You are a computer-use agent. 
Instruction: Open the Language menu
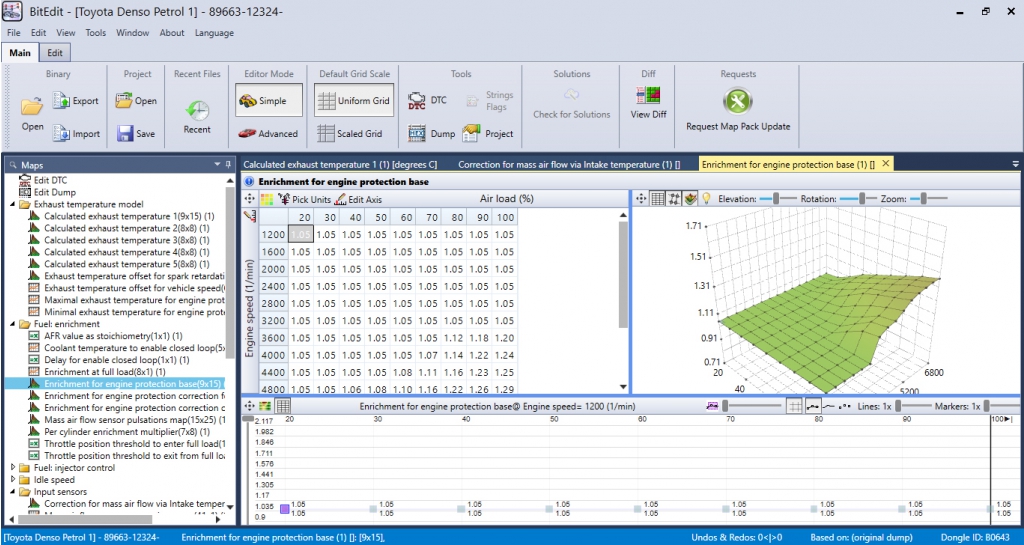pos(214,33)
